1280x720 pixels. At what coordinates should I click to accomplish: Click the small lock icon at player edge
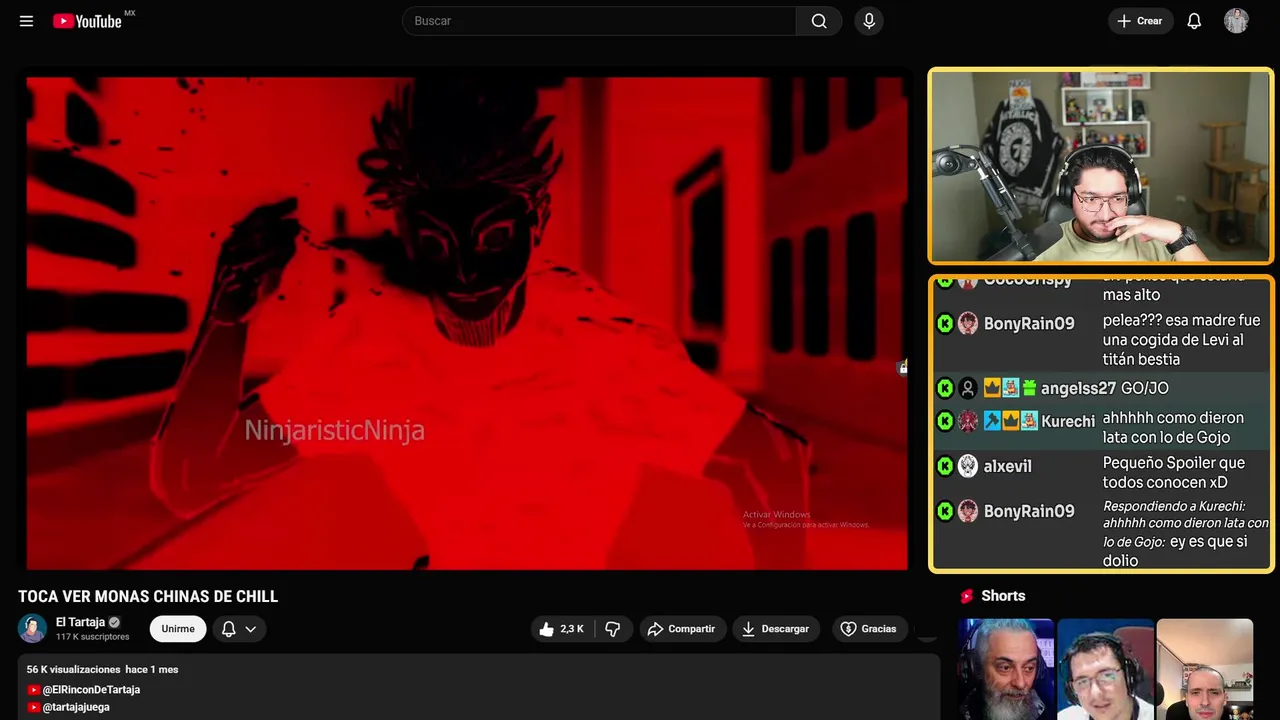(x=903, y=368)
